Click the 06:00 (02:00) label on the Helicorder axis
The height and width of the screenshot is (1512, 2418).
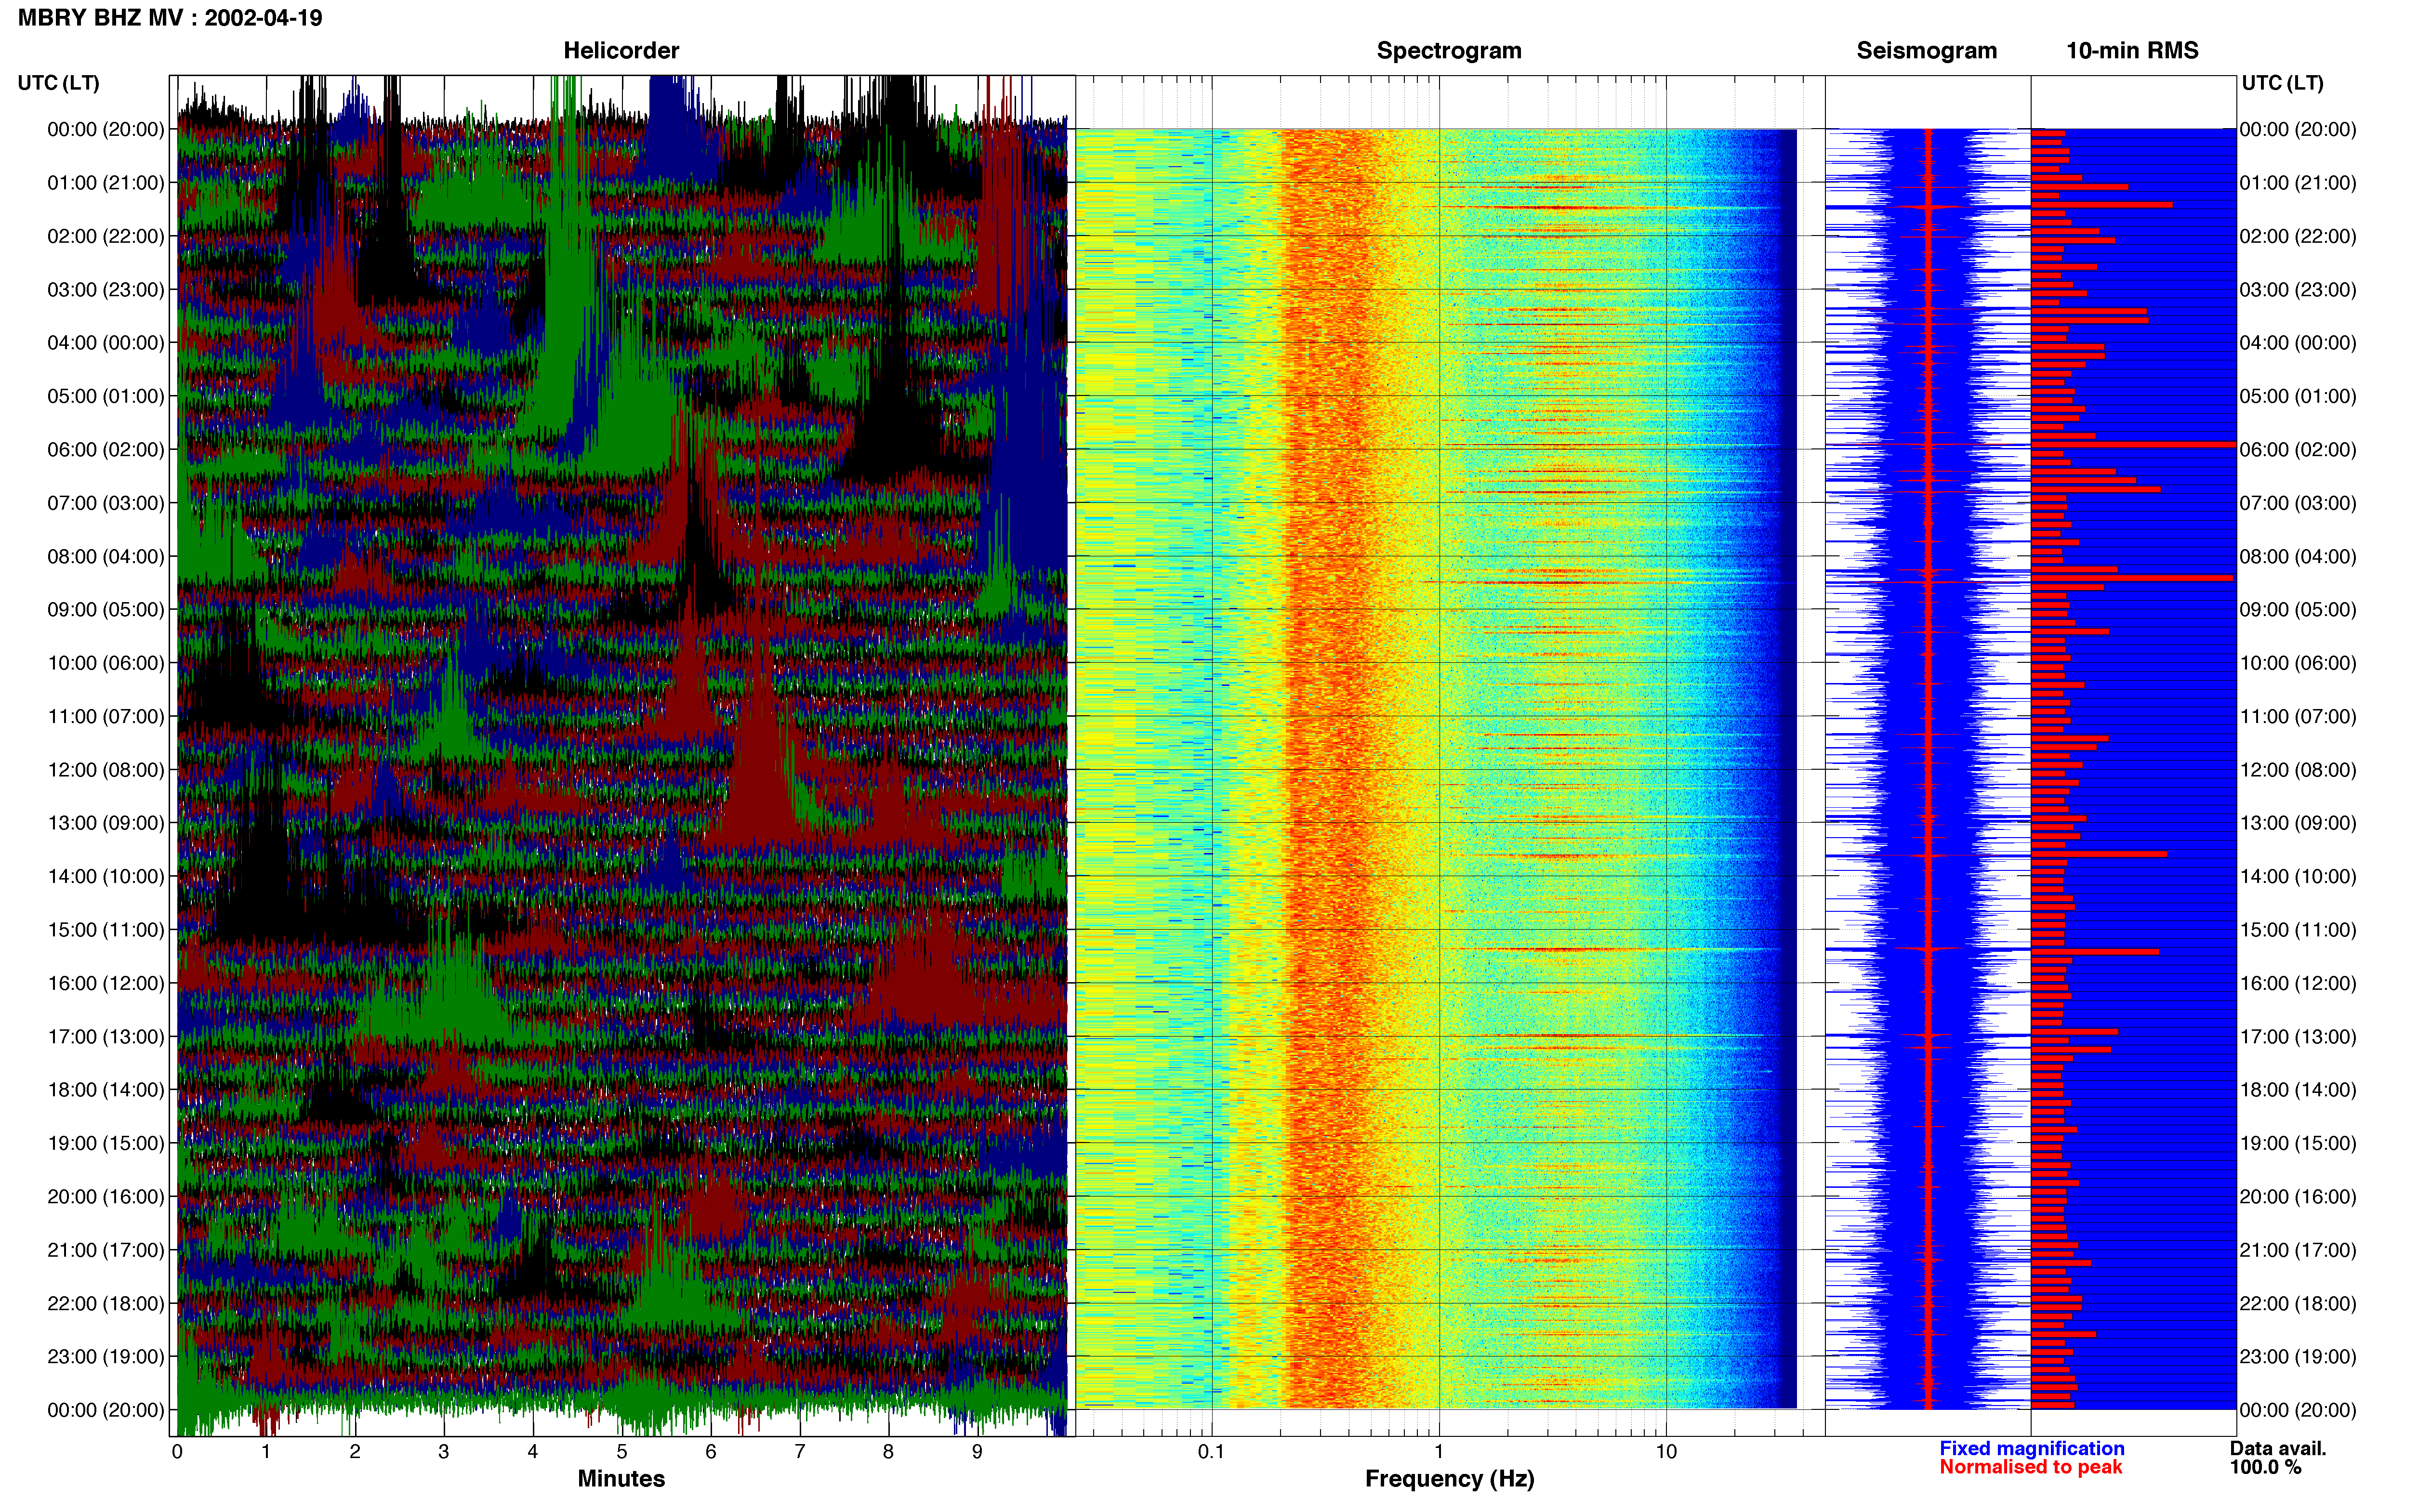point(106,450)
